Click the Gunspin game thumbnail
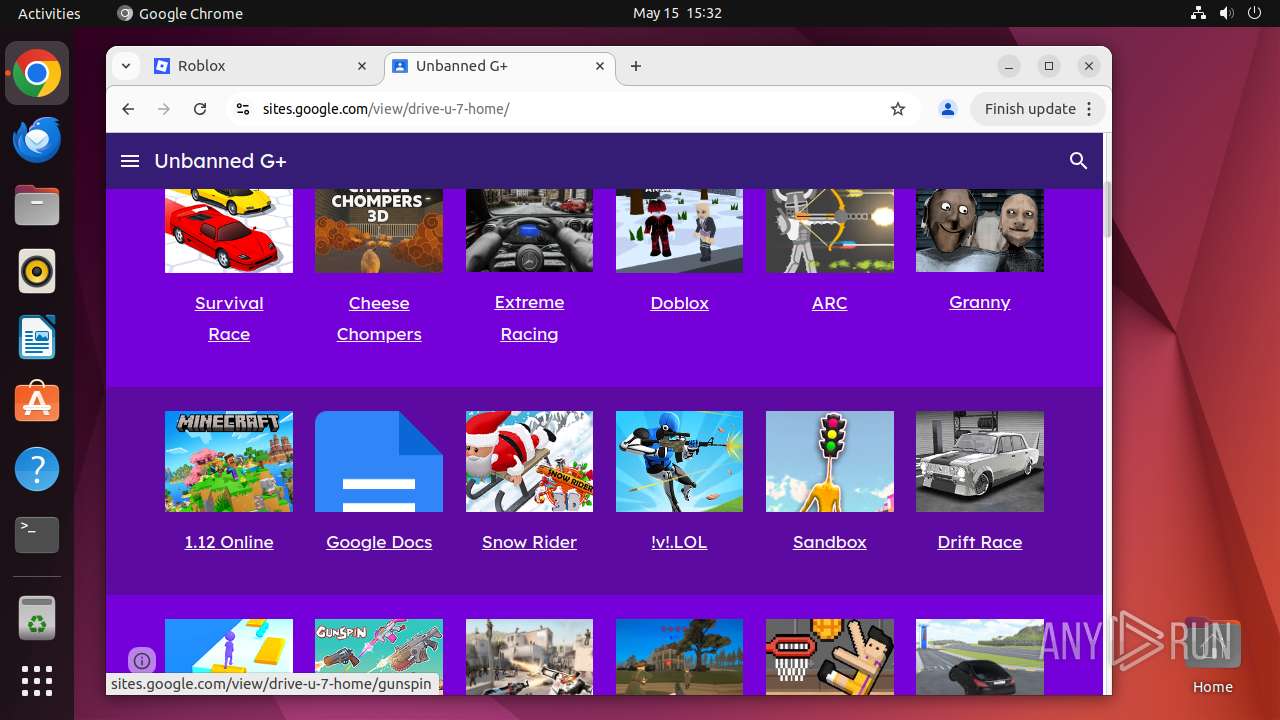The width and height of the screenshot is (1280, 720). point(379,646)
